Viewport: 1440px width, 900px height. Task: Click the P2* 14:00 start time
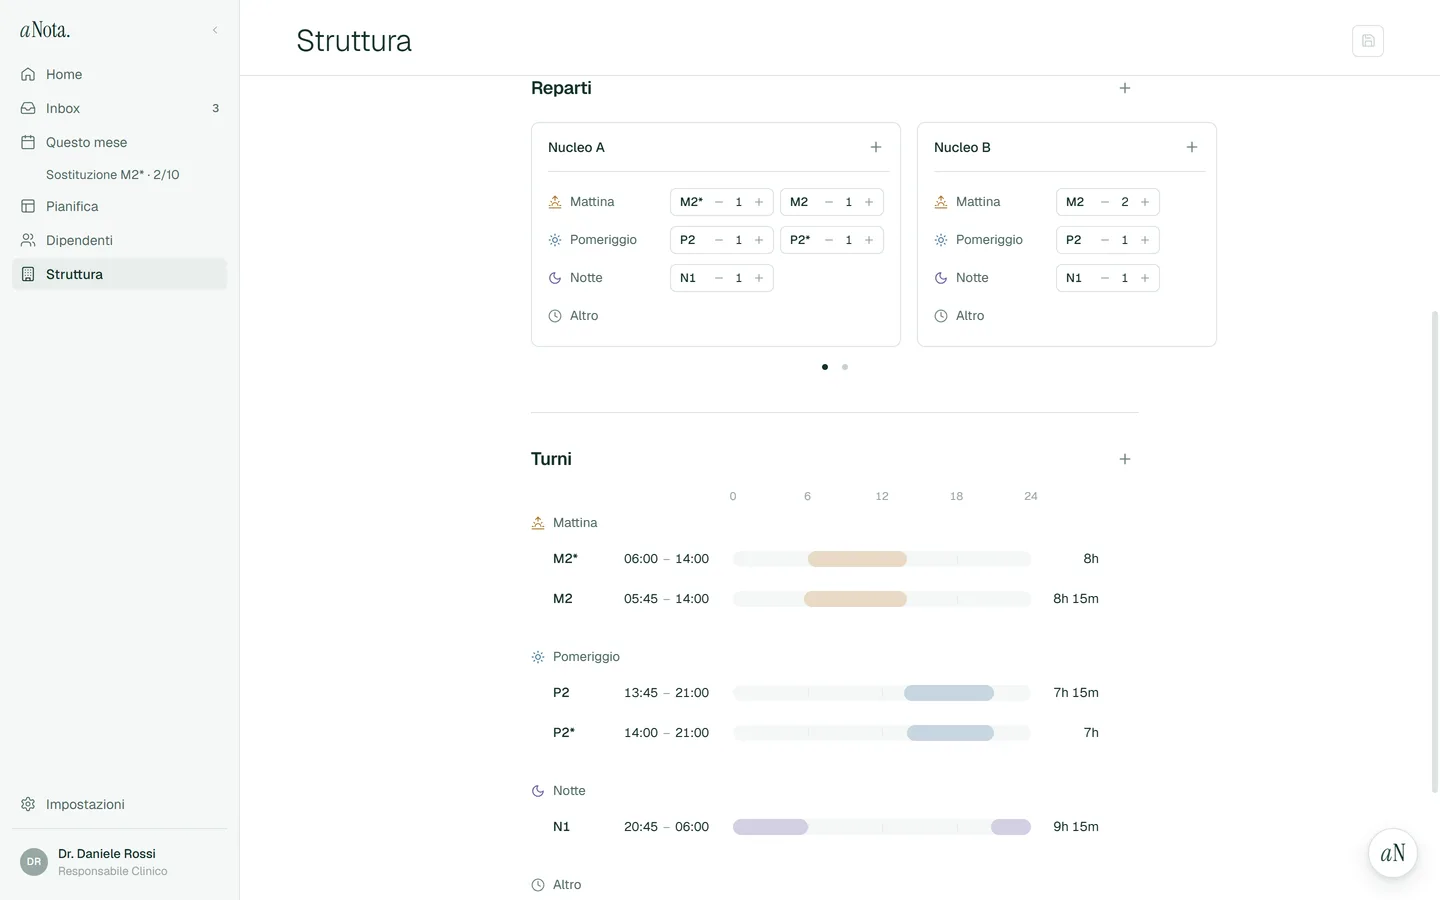click(641, 733)
